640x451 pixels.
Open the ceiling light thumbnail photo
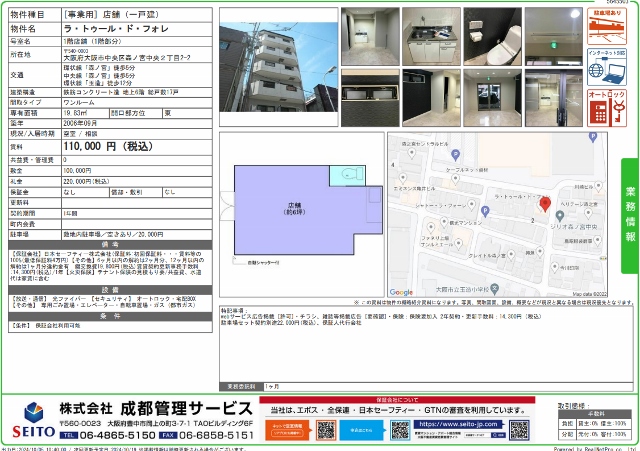tap(554, 36)
